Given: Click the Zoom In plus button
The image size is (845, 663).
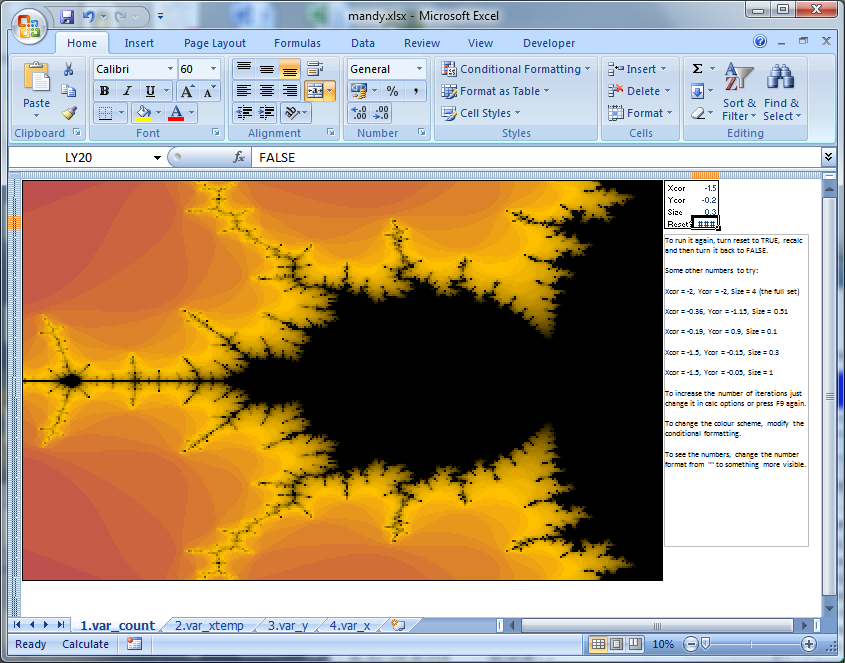Looking at the screenshot, I should point(808,644).
